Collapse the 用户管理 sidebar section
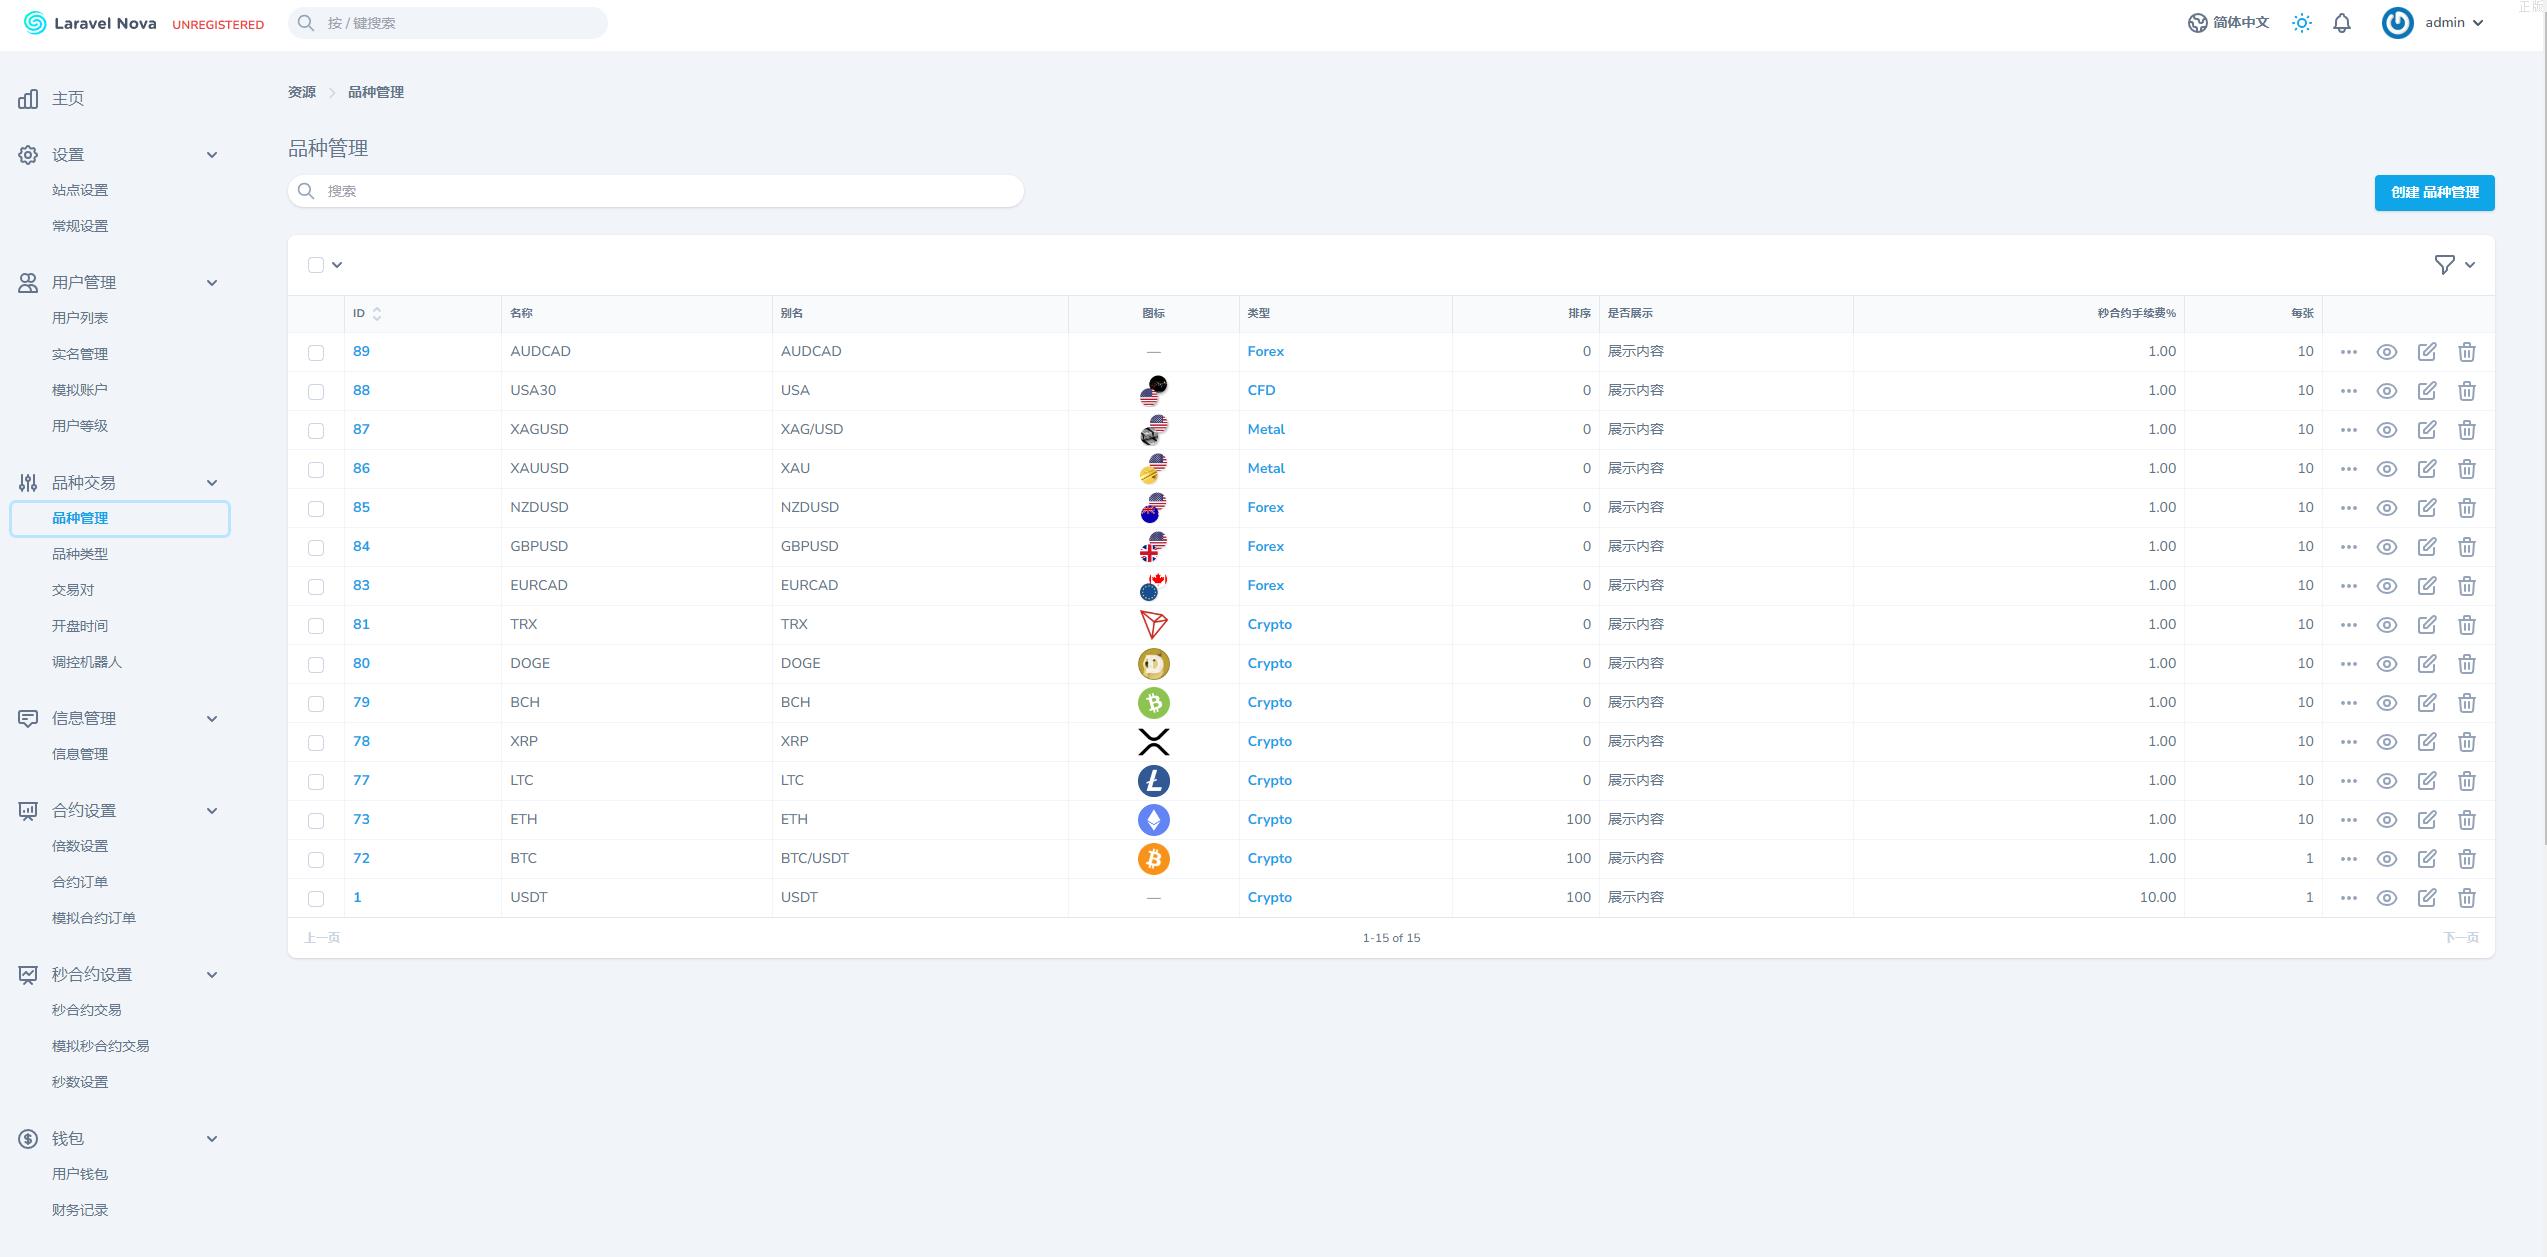 pos(211,283)
